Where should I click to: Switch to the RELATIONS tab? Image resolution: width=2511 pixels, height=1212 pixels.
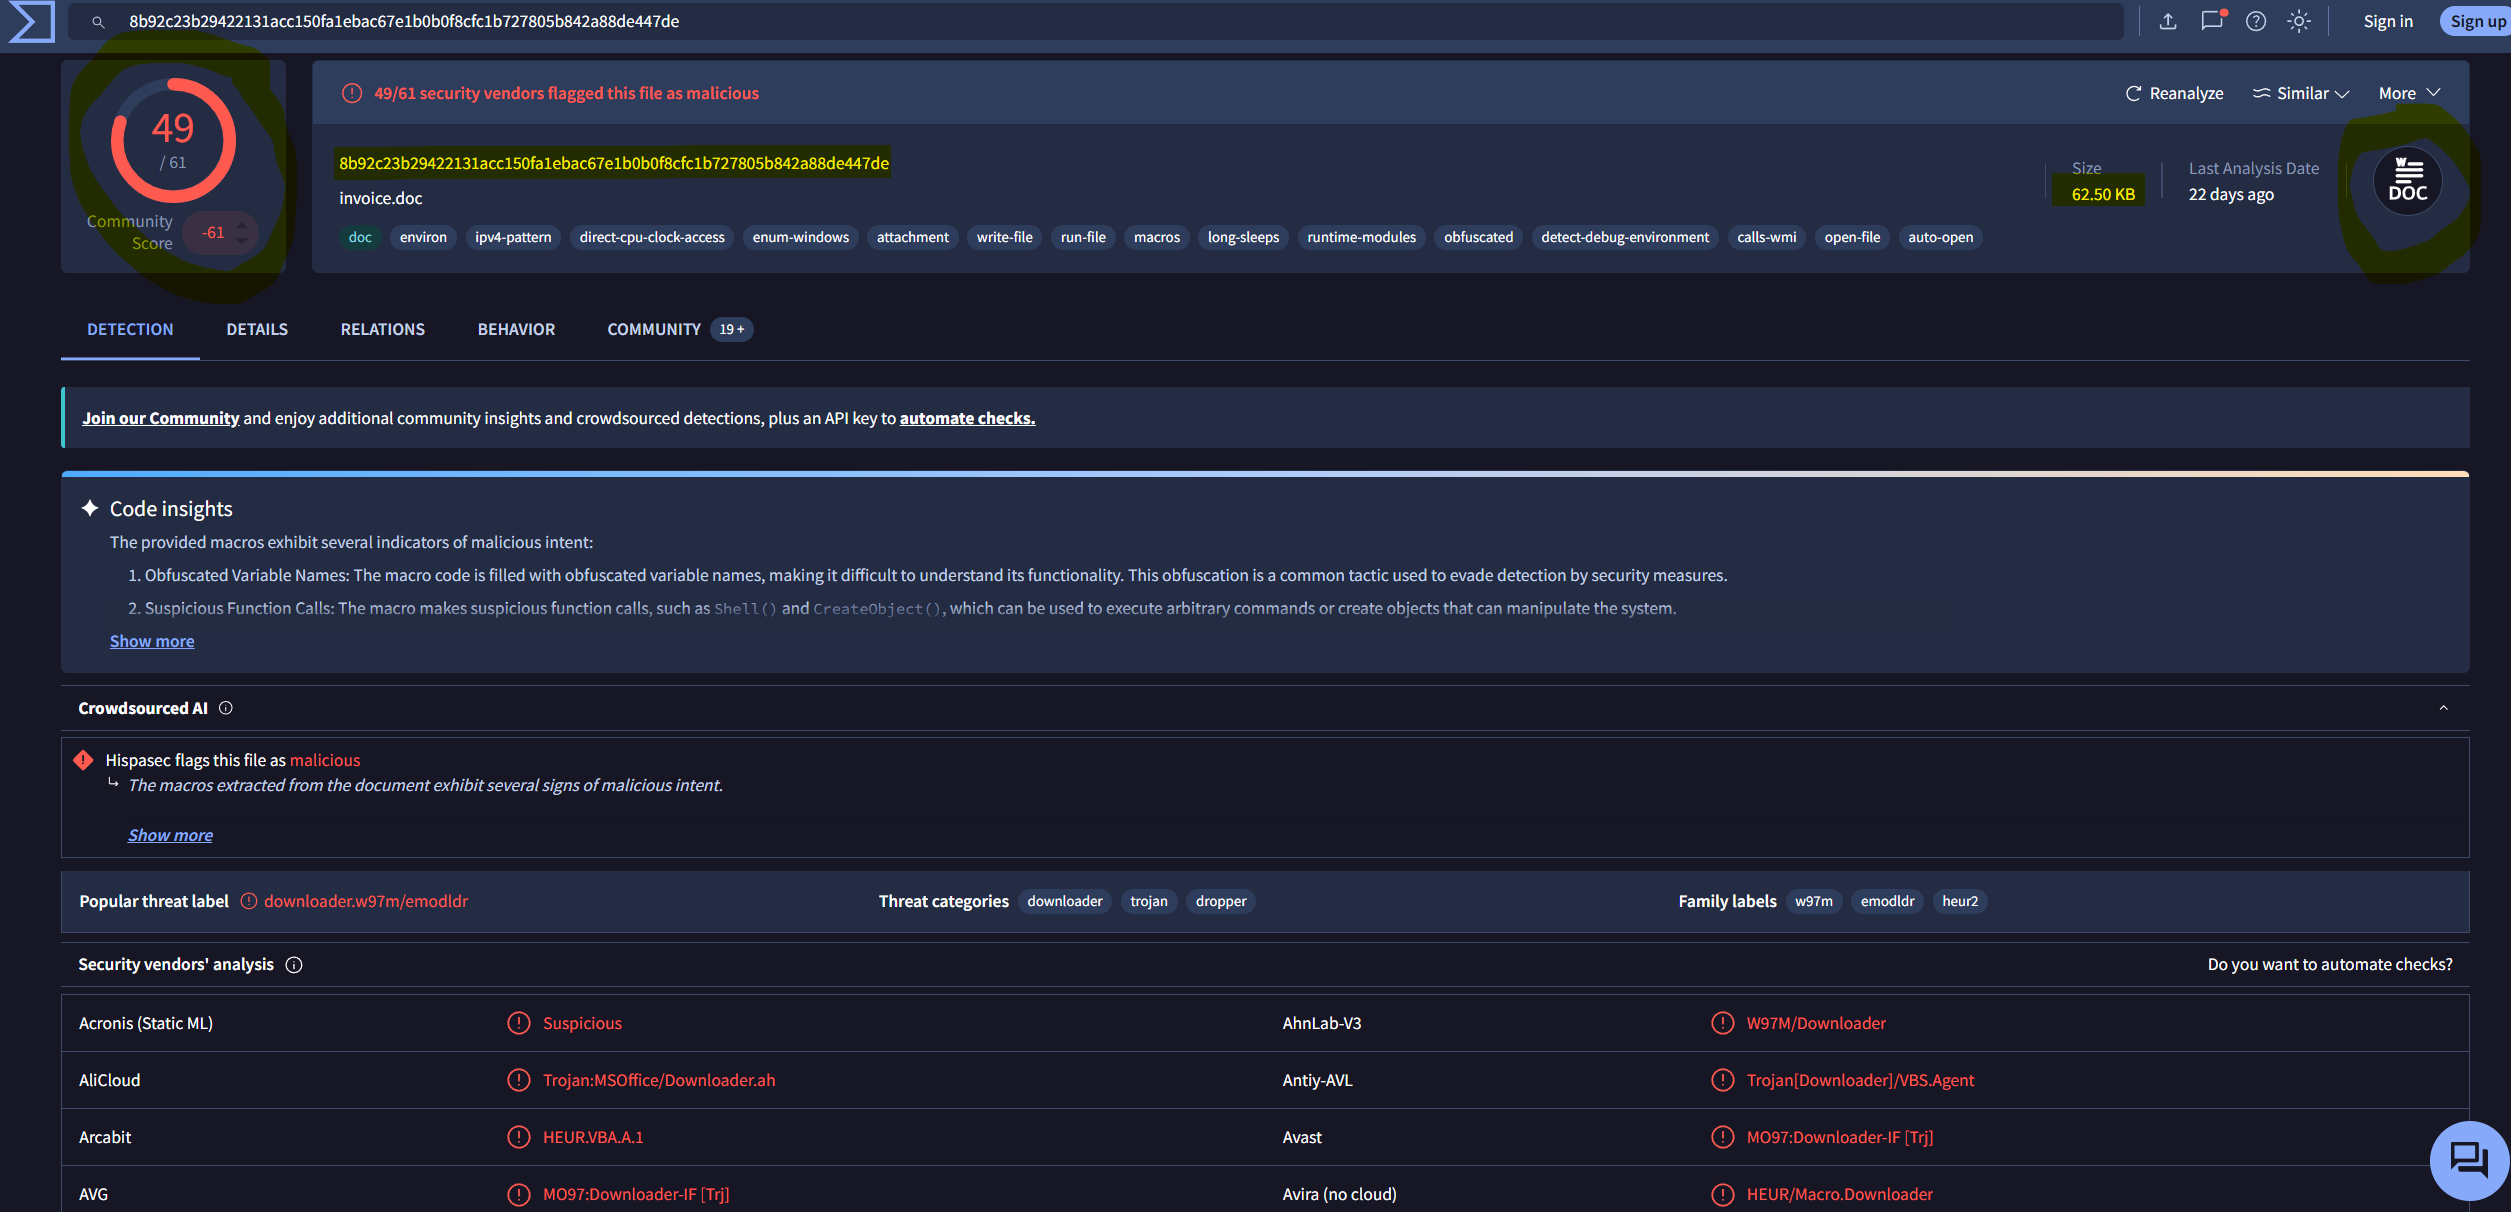(383, 329)
